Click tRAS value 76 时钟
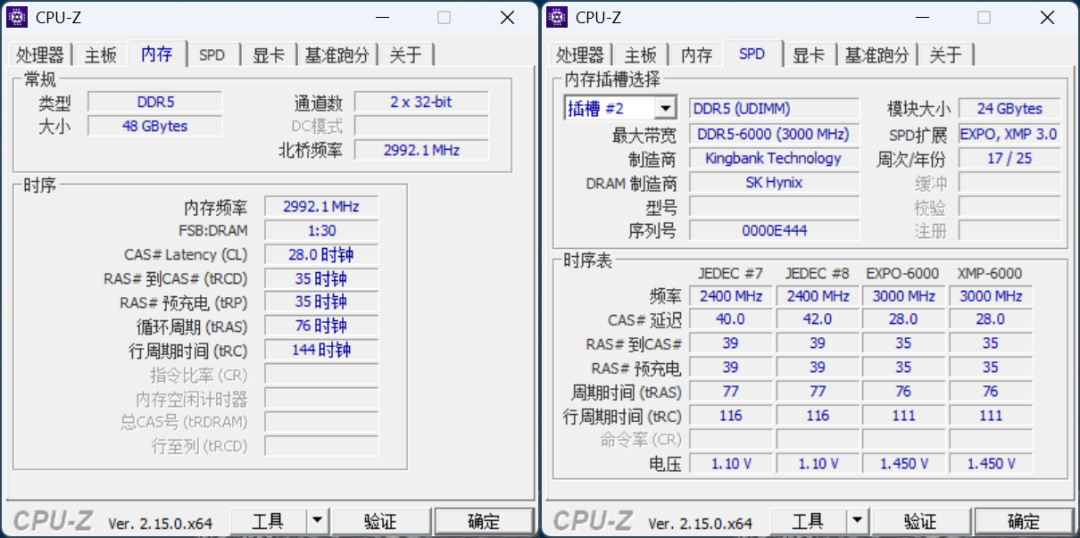 [x=321, y=326]
